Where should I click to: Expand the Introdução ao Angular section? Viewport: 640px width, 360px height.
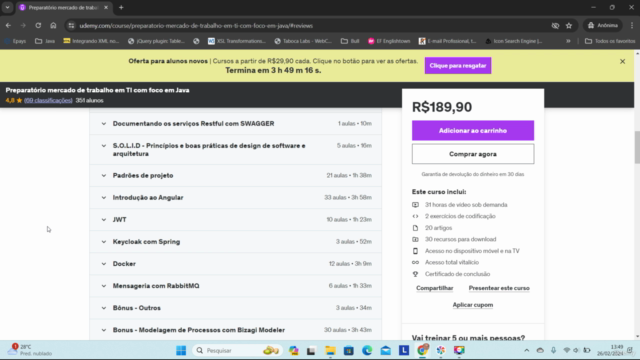(x=236, y=198)
